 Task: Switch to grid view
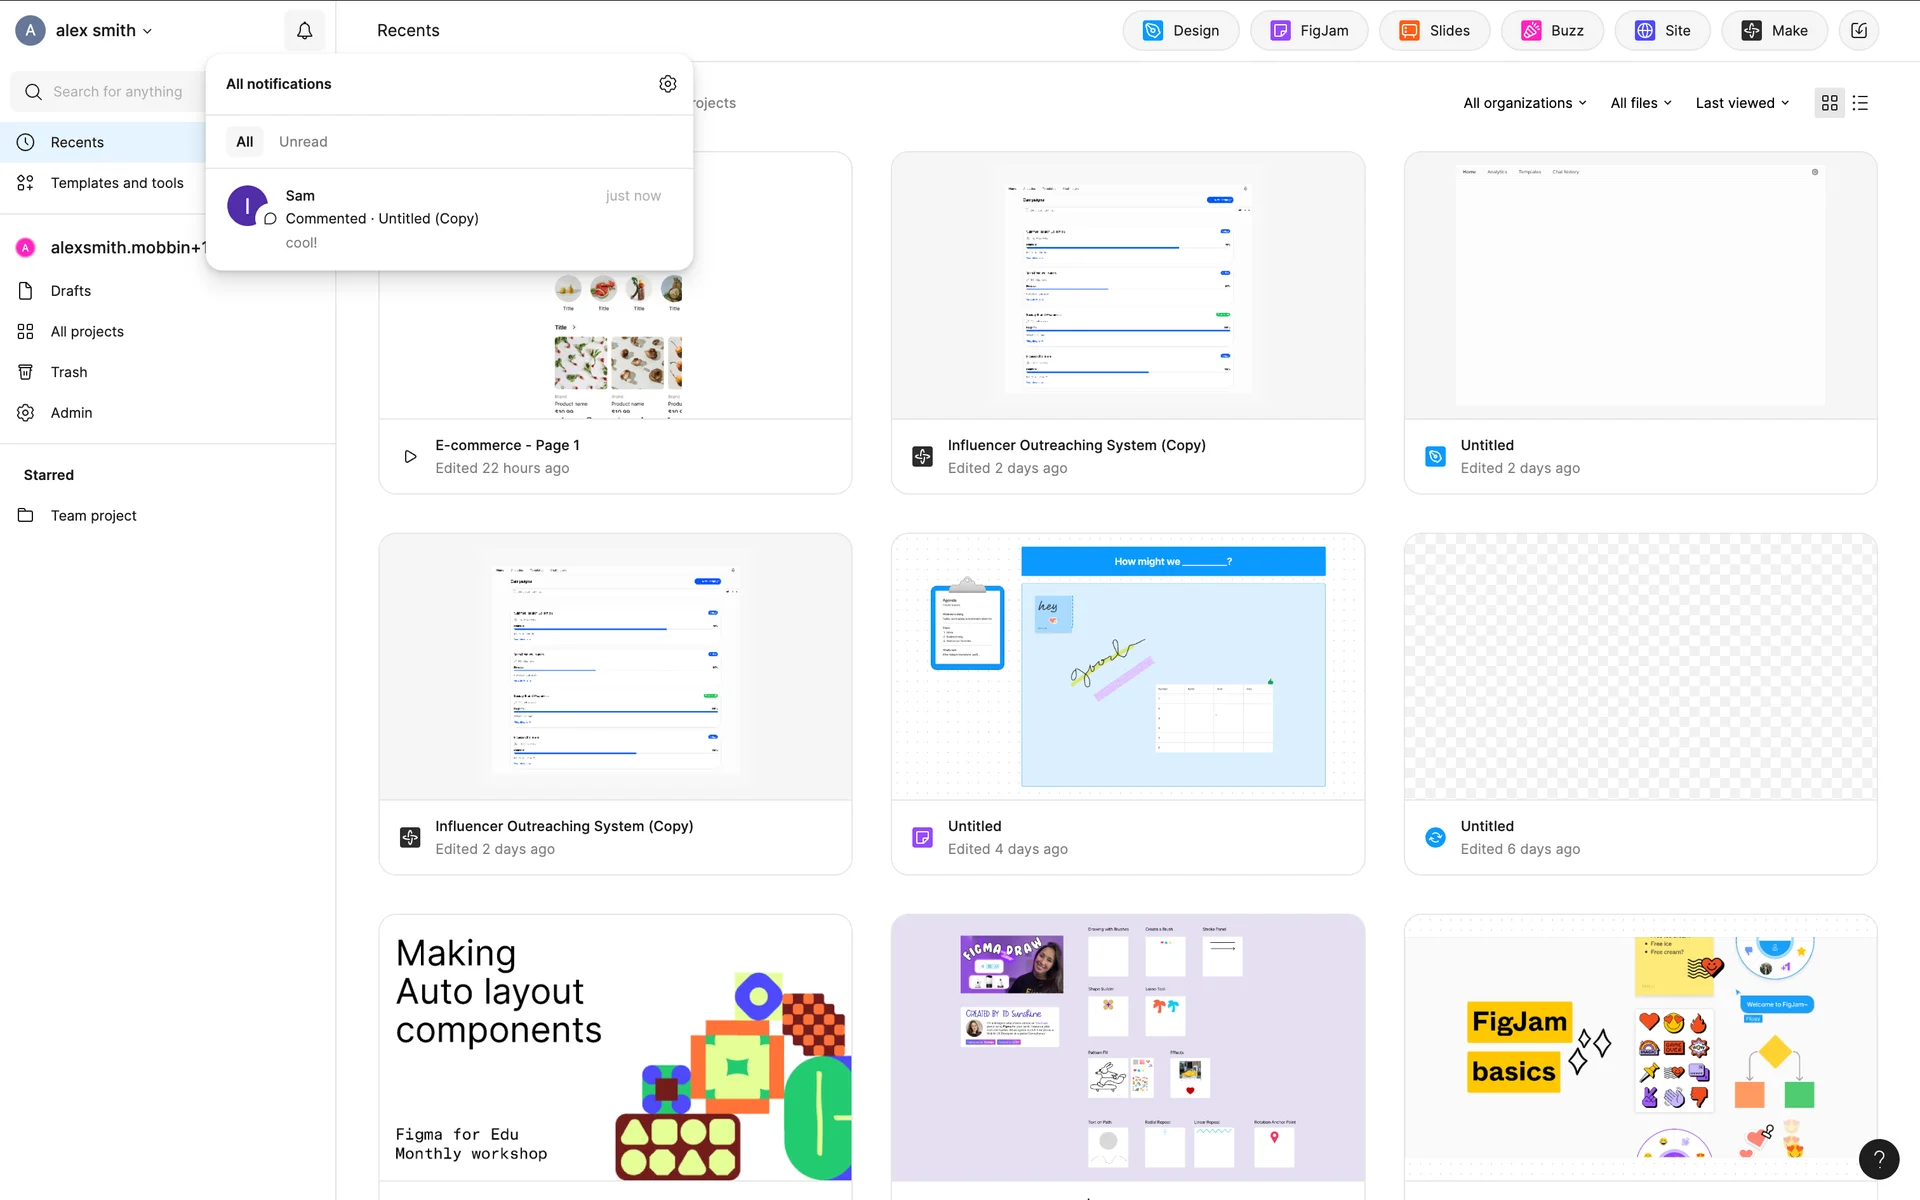pos(1830,103)
